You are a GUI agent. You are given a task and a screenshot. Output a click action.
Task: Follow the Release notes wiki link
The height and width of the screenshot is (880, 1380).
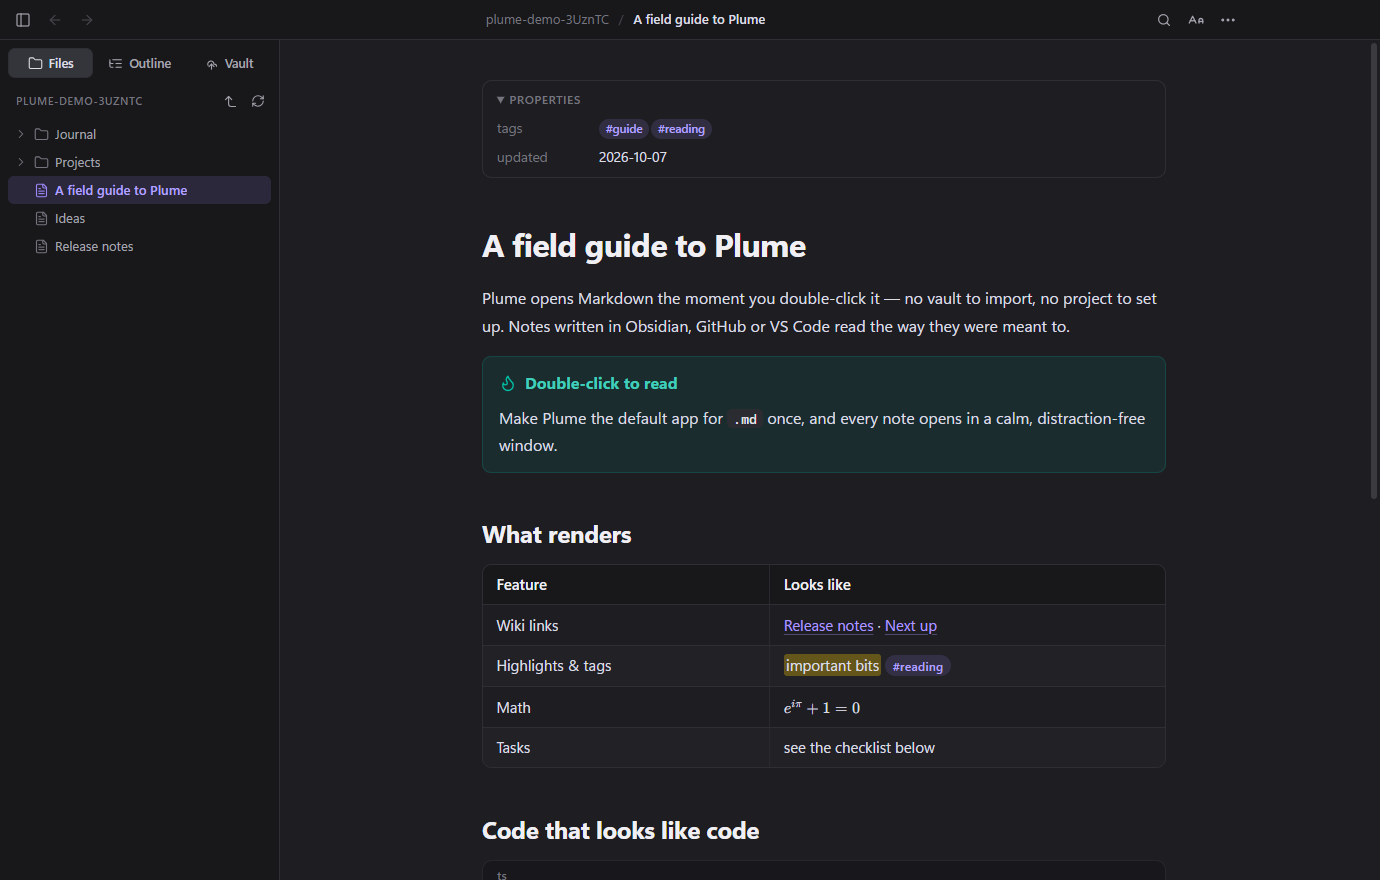pyautogui.click(x=828, y=626)
